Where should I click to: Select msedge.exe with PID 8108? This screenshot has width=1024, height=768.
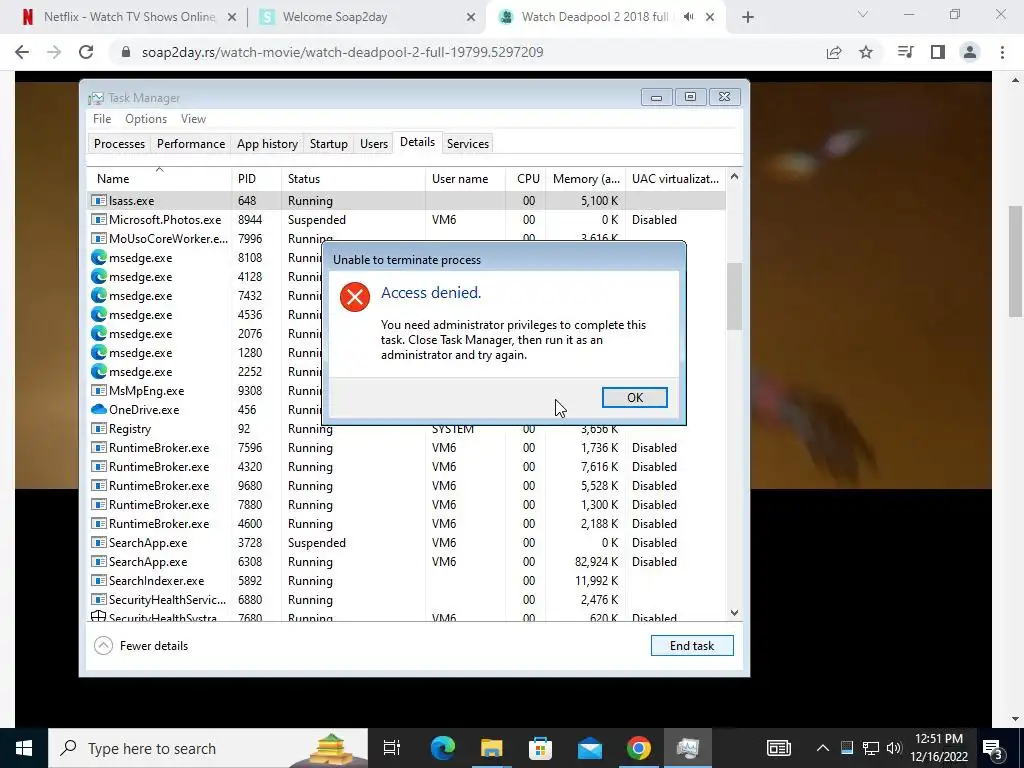(x=204, y=257)
